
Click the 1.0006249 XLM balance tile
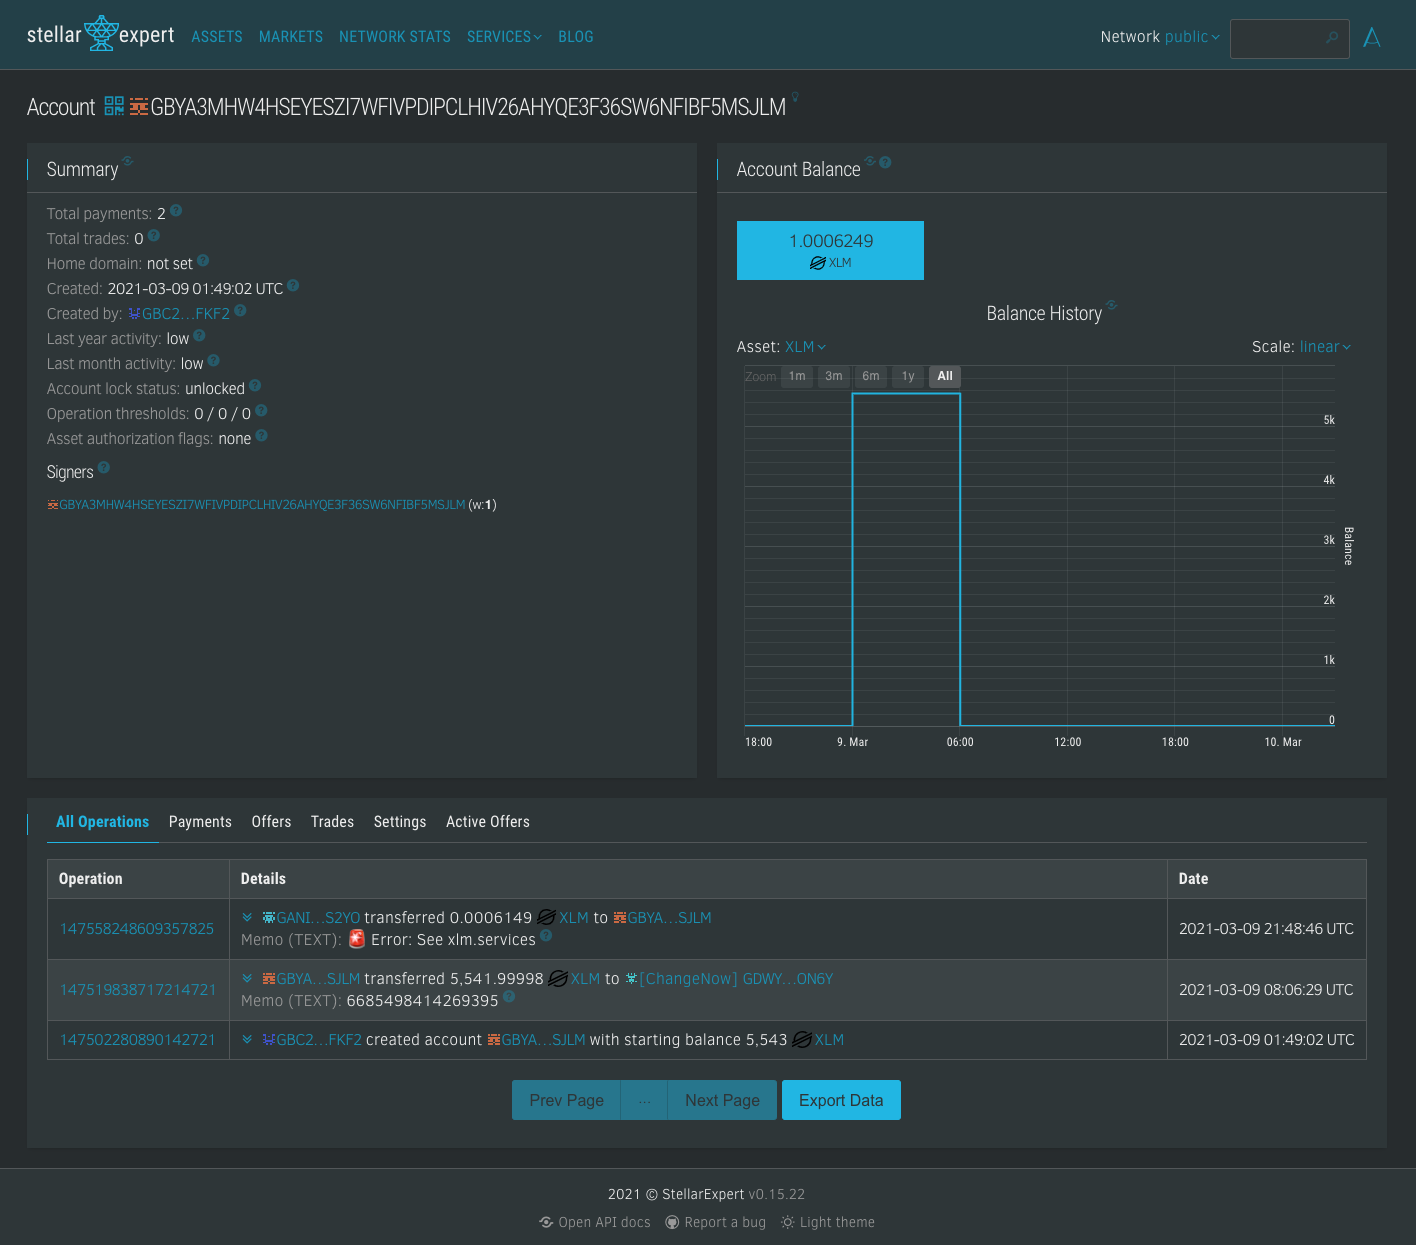[x=830, y=250]
